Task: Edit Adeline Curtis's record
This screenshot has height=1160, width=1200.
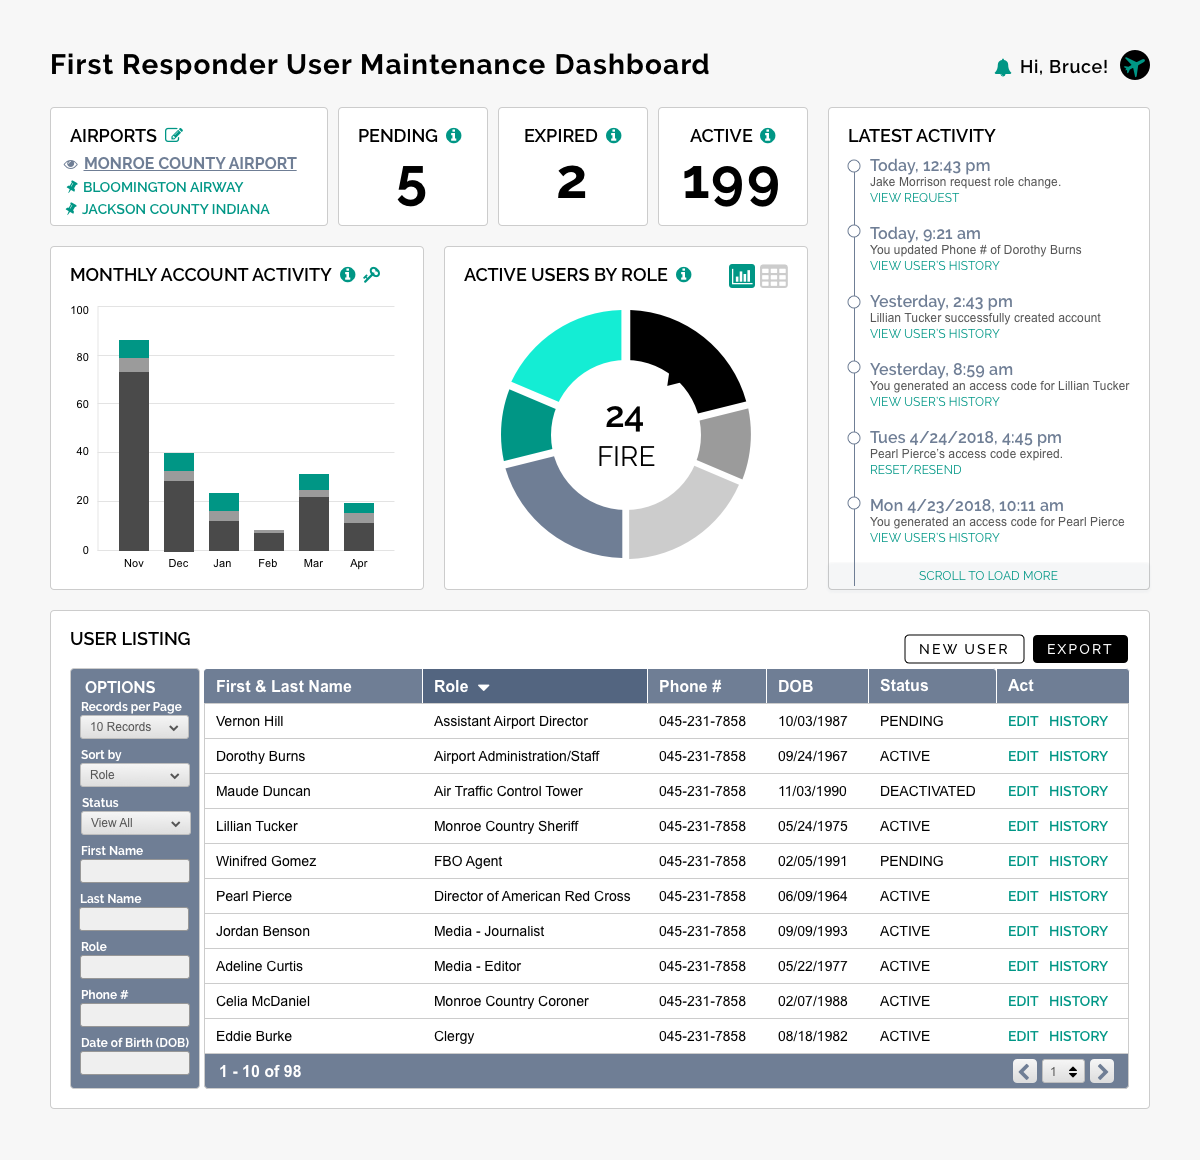Action: point(1023,966)
